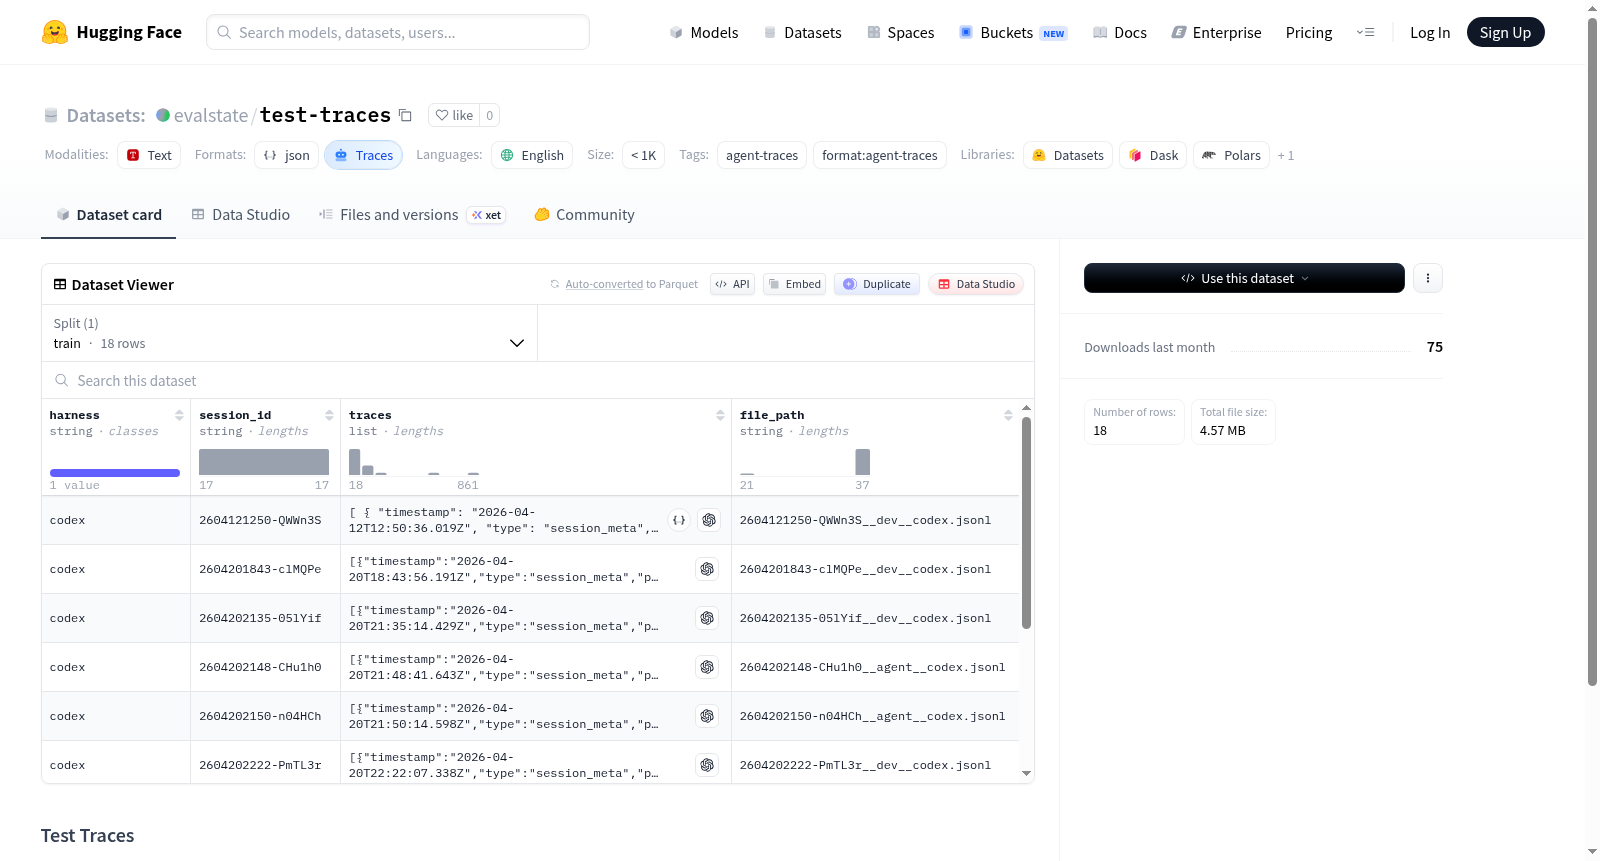Open the Pricing page
Image resolution: width=1600 pixels, height=861 pixels.
tap(1309, 32)
